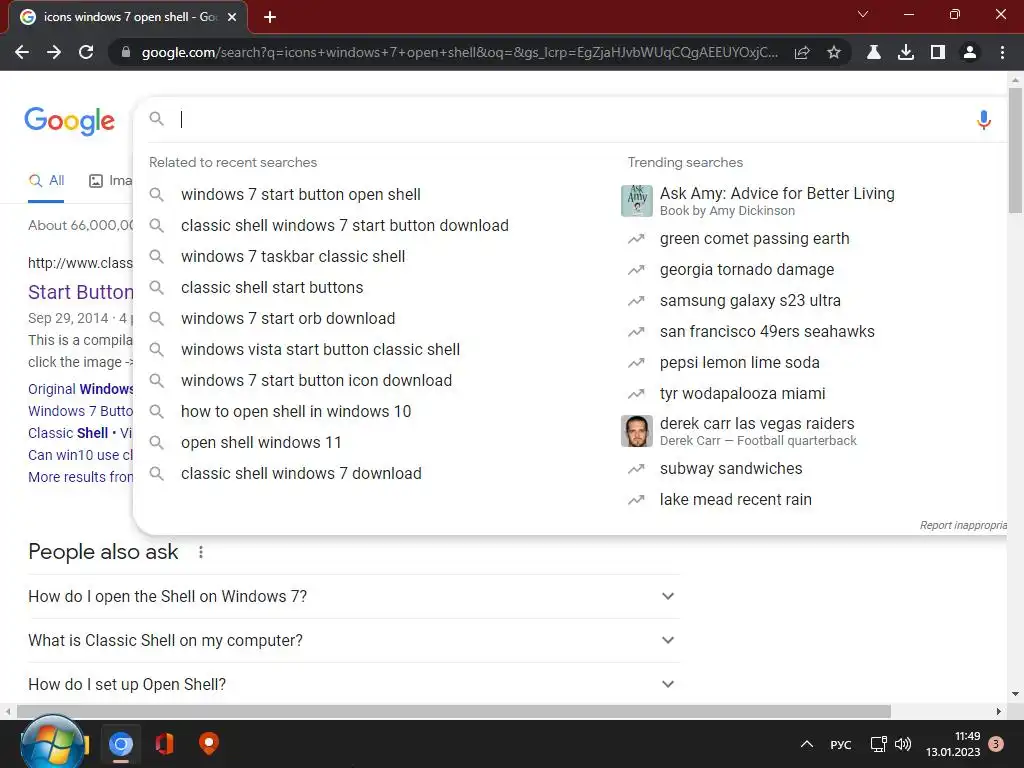This screenshot has height=768, width=1024.
Task: Expand 'What is Classic Shell on my computer?'
Action: (x=353, y=640)
